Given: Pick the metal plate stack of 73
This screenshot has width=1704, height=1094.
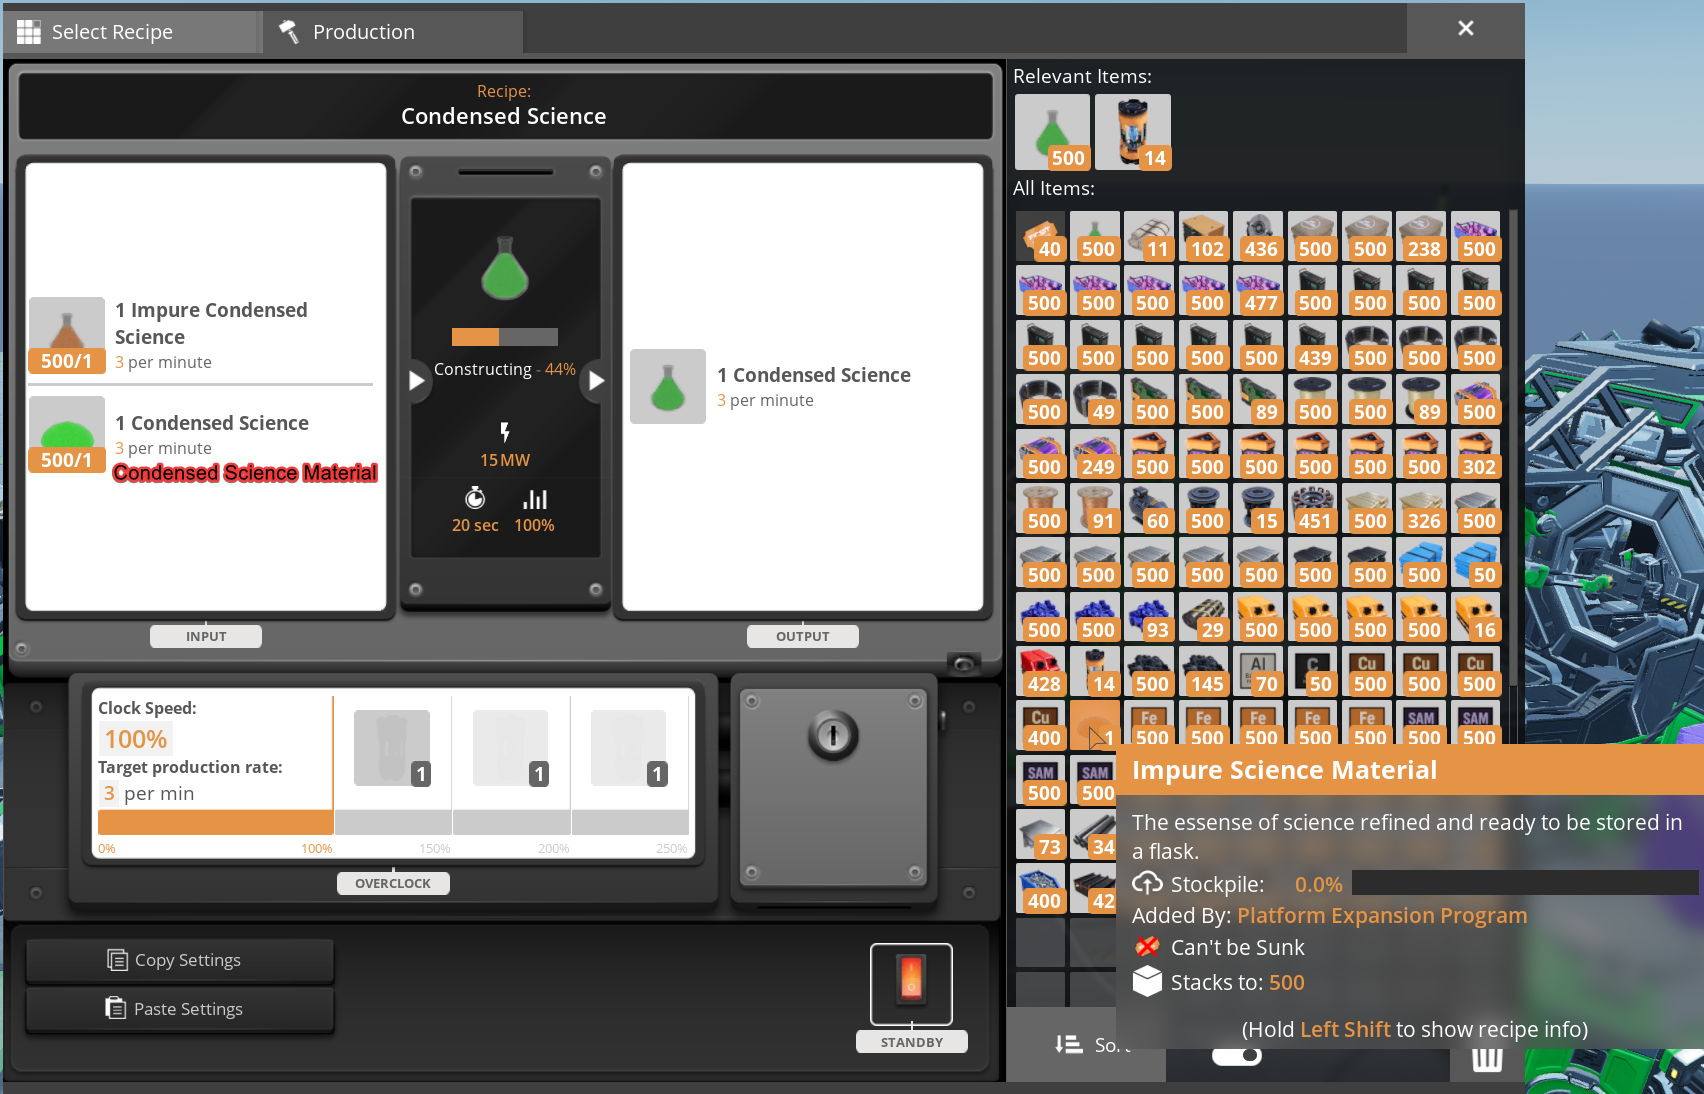Looking at the screenshot, I should point(1041,834).
